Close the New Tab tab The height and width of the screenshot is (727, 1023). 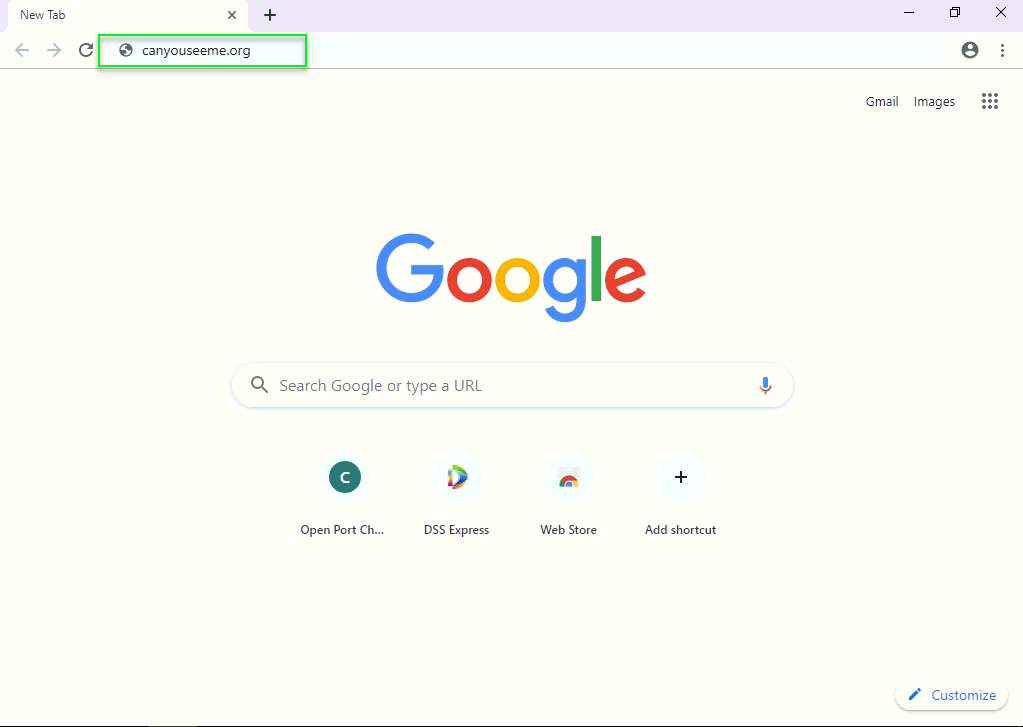(232, 15)
